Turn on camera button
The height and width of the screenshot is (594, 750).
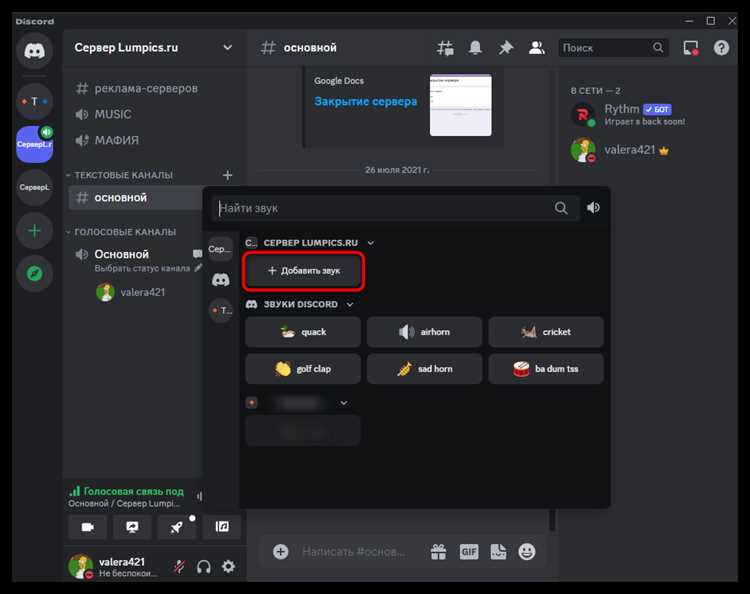click(x=88, y=527)
